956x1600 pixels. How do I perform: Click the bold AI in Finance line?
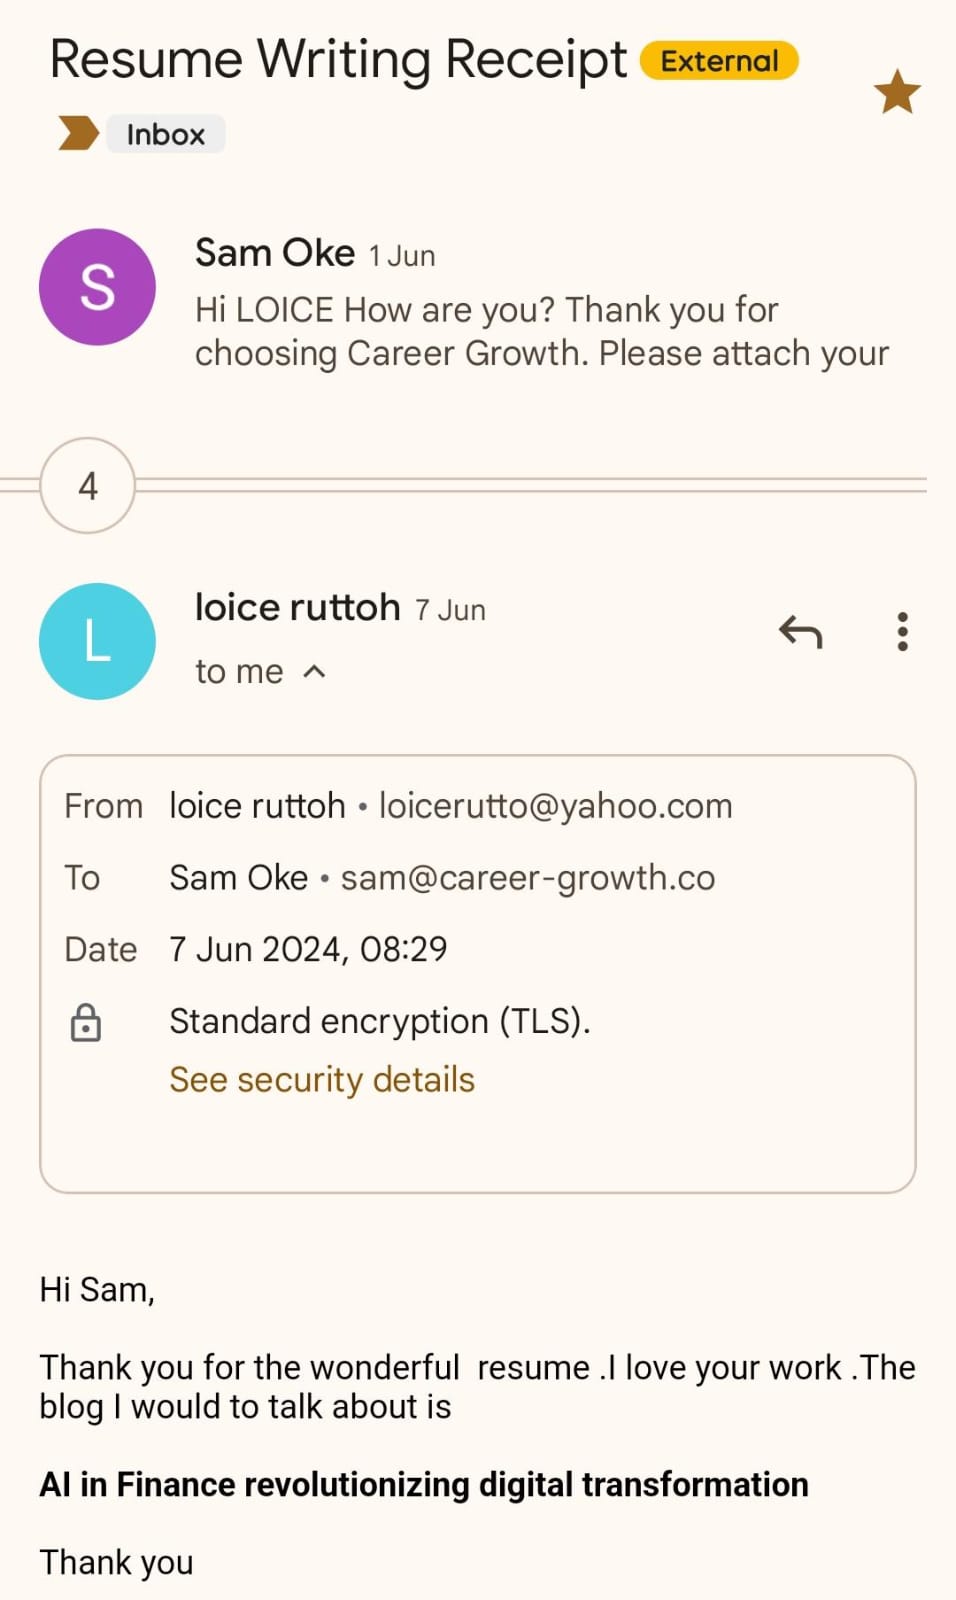point(424,1485)
